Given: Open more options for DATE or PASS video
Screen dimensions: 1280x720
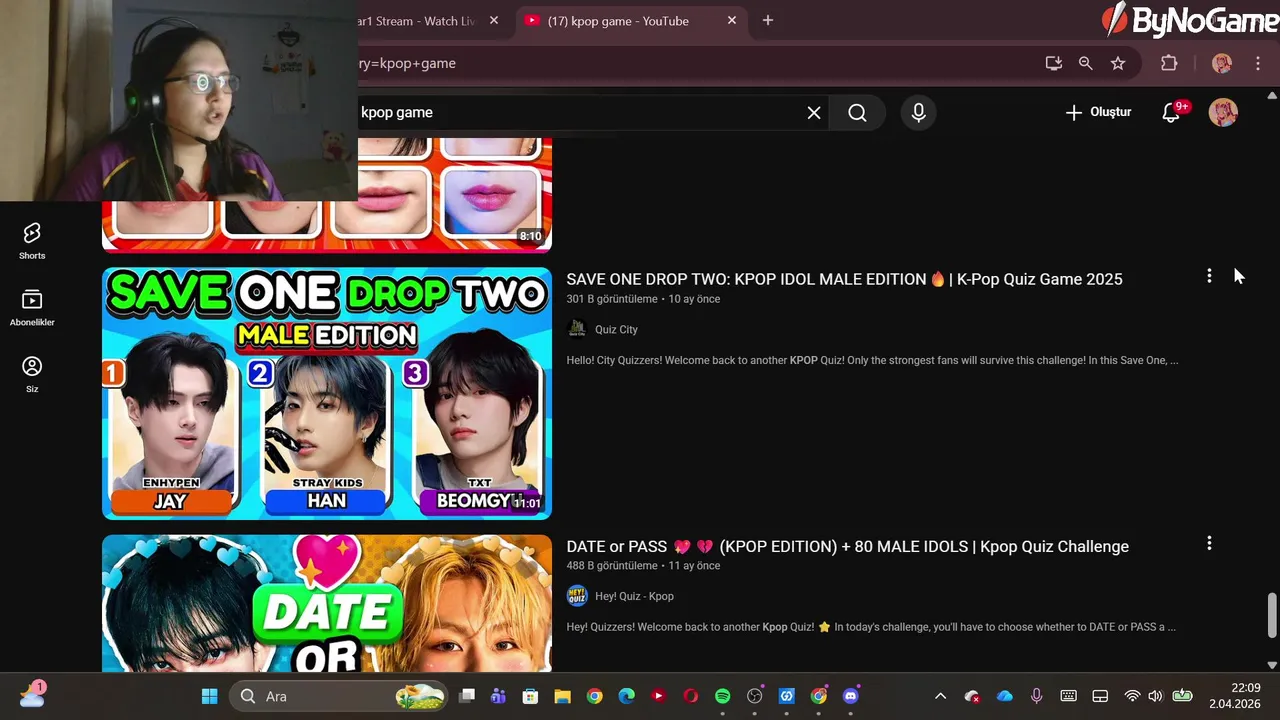Looking at the screenshot, I should pos(1209,543).
